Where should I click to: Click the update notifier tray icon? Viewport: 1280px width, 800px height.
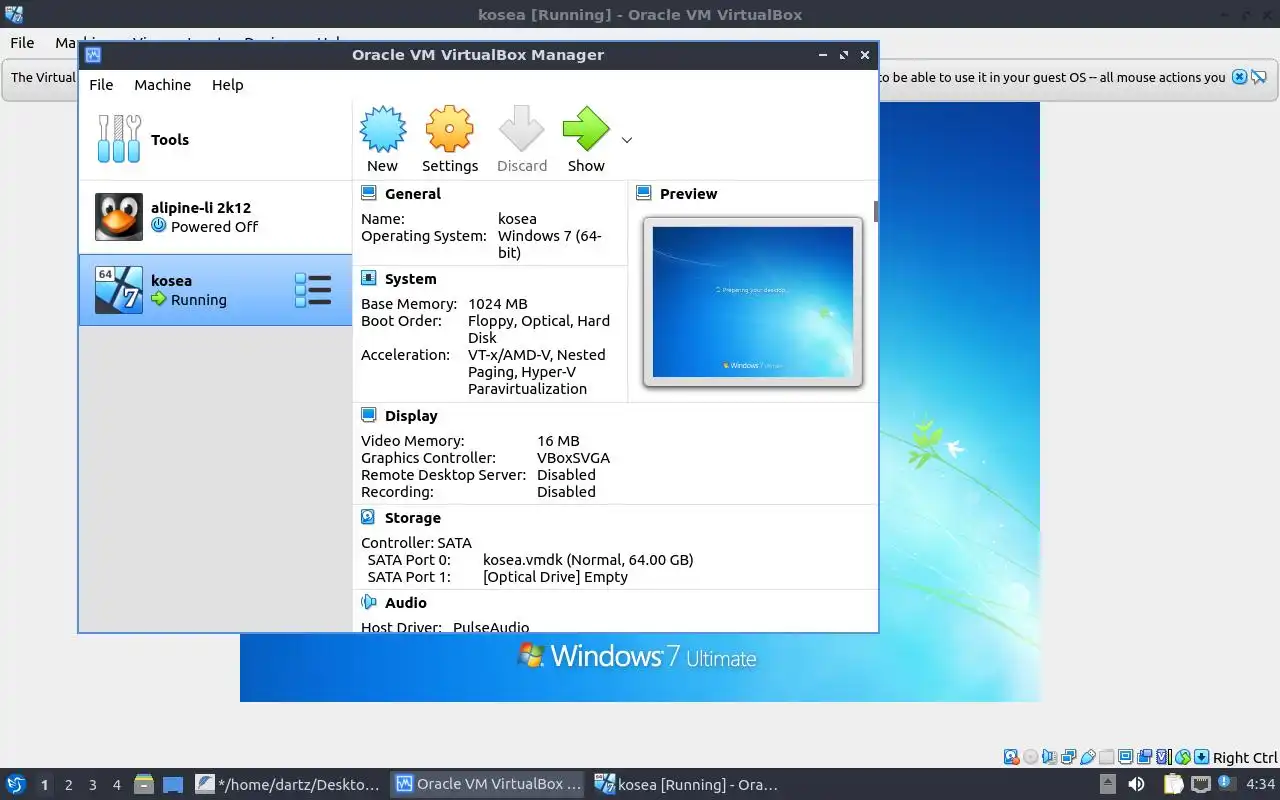point(1226,783)
